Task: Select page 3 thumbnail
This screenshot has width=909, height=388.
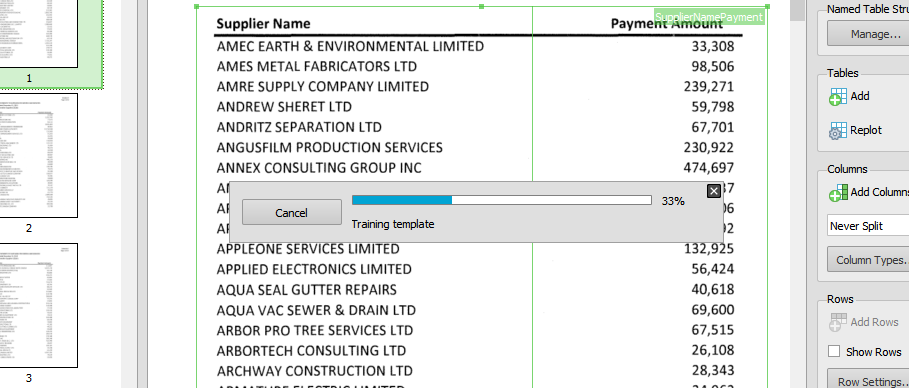Action: [x=39, y=305]
